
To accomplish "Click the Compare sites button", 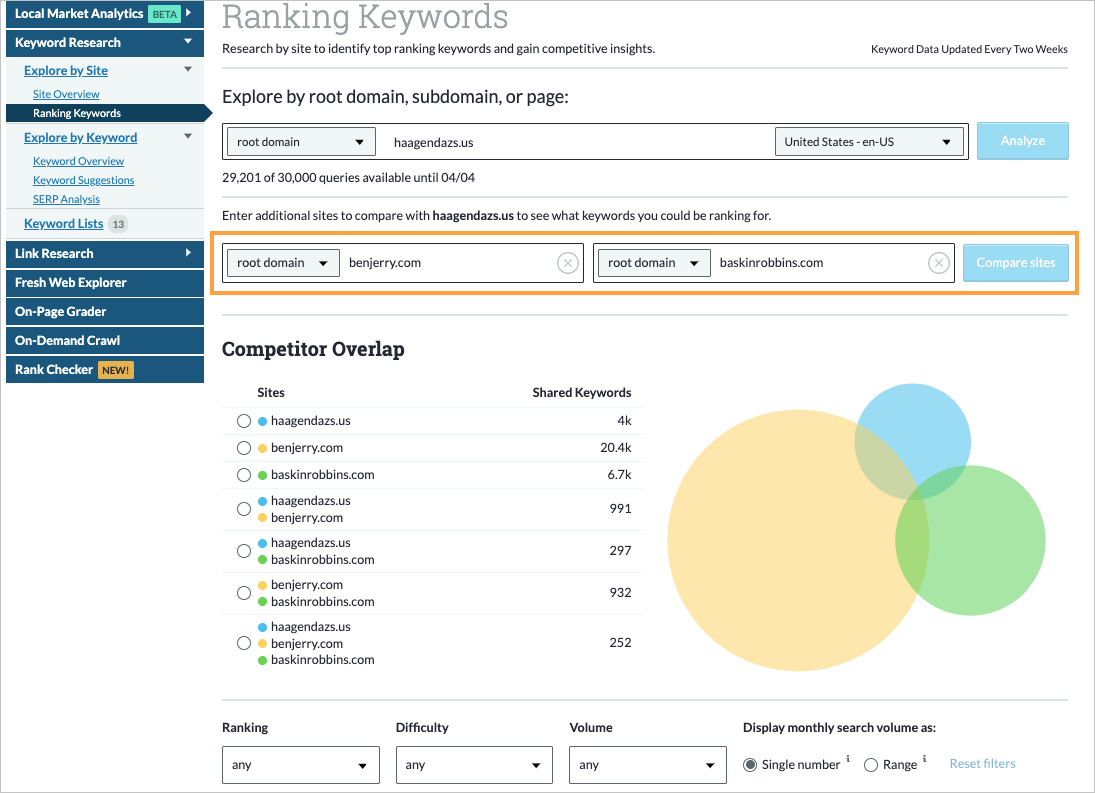I will 1015,262.
